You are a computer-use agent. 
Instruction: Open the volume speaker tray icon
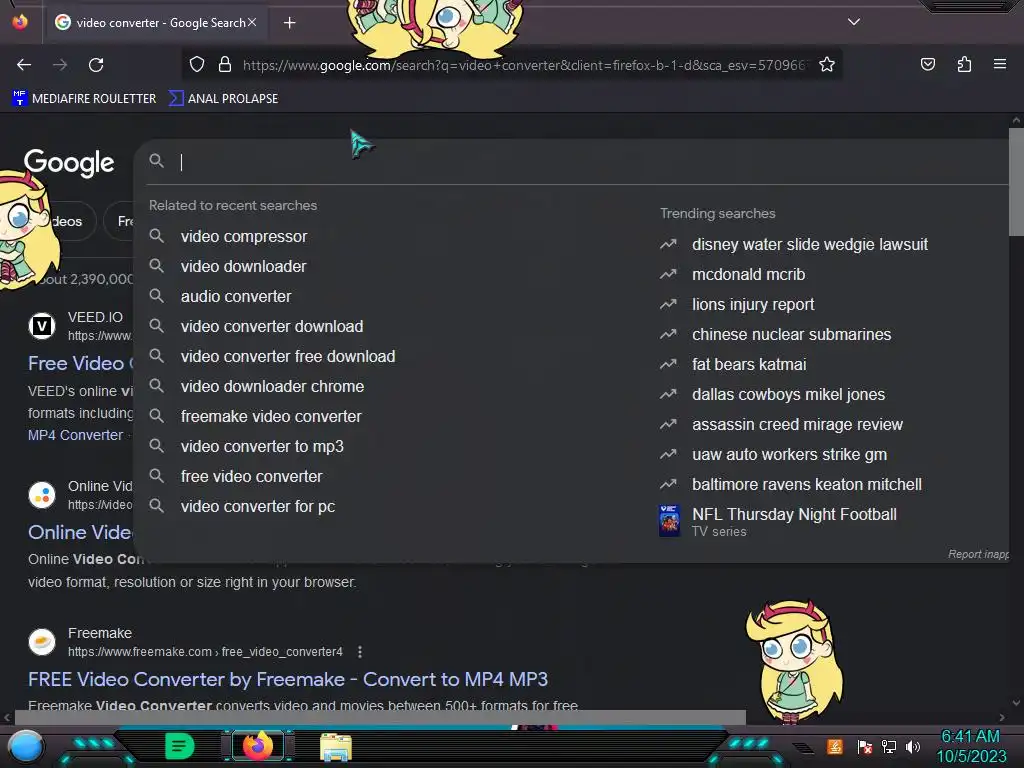point(912,746)
